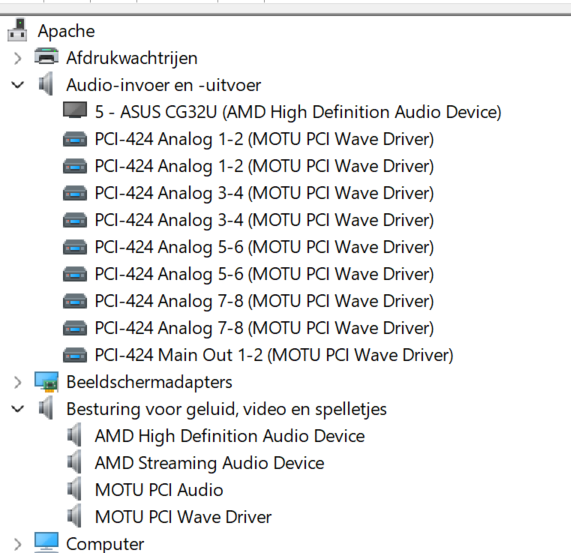Click the printer icon beside Afdrukwachtrijen

(x=46, y=57)
